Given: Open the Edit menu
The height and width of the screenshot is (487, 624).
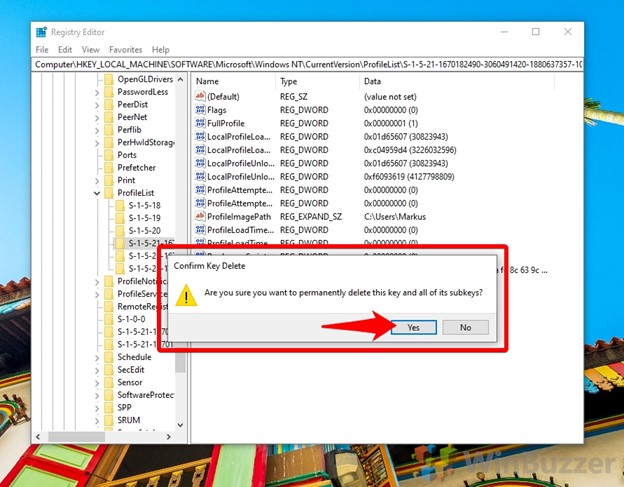Looking at the screenshot, I should click(x=65, y=49).
